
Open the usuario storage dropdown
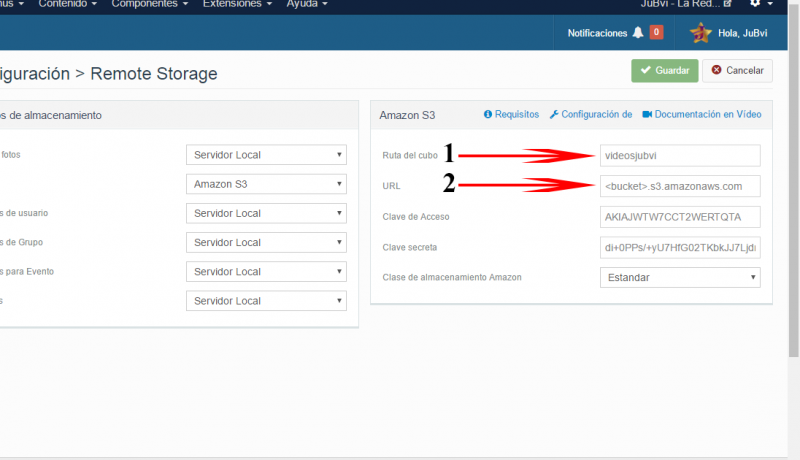(266, 213)
